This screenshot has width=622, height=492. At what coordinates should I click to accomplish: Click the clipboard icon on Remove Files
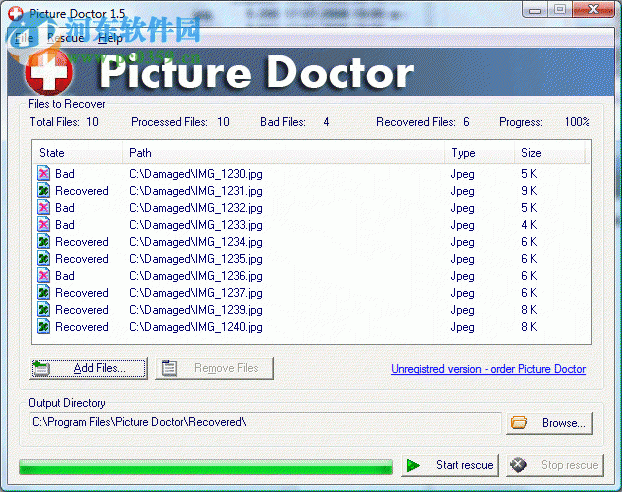(x=169, y=368)
